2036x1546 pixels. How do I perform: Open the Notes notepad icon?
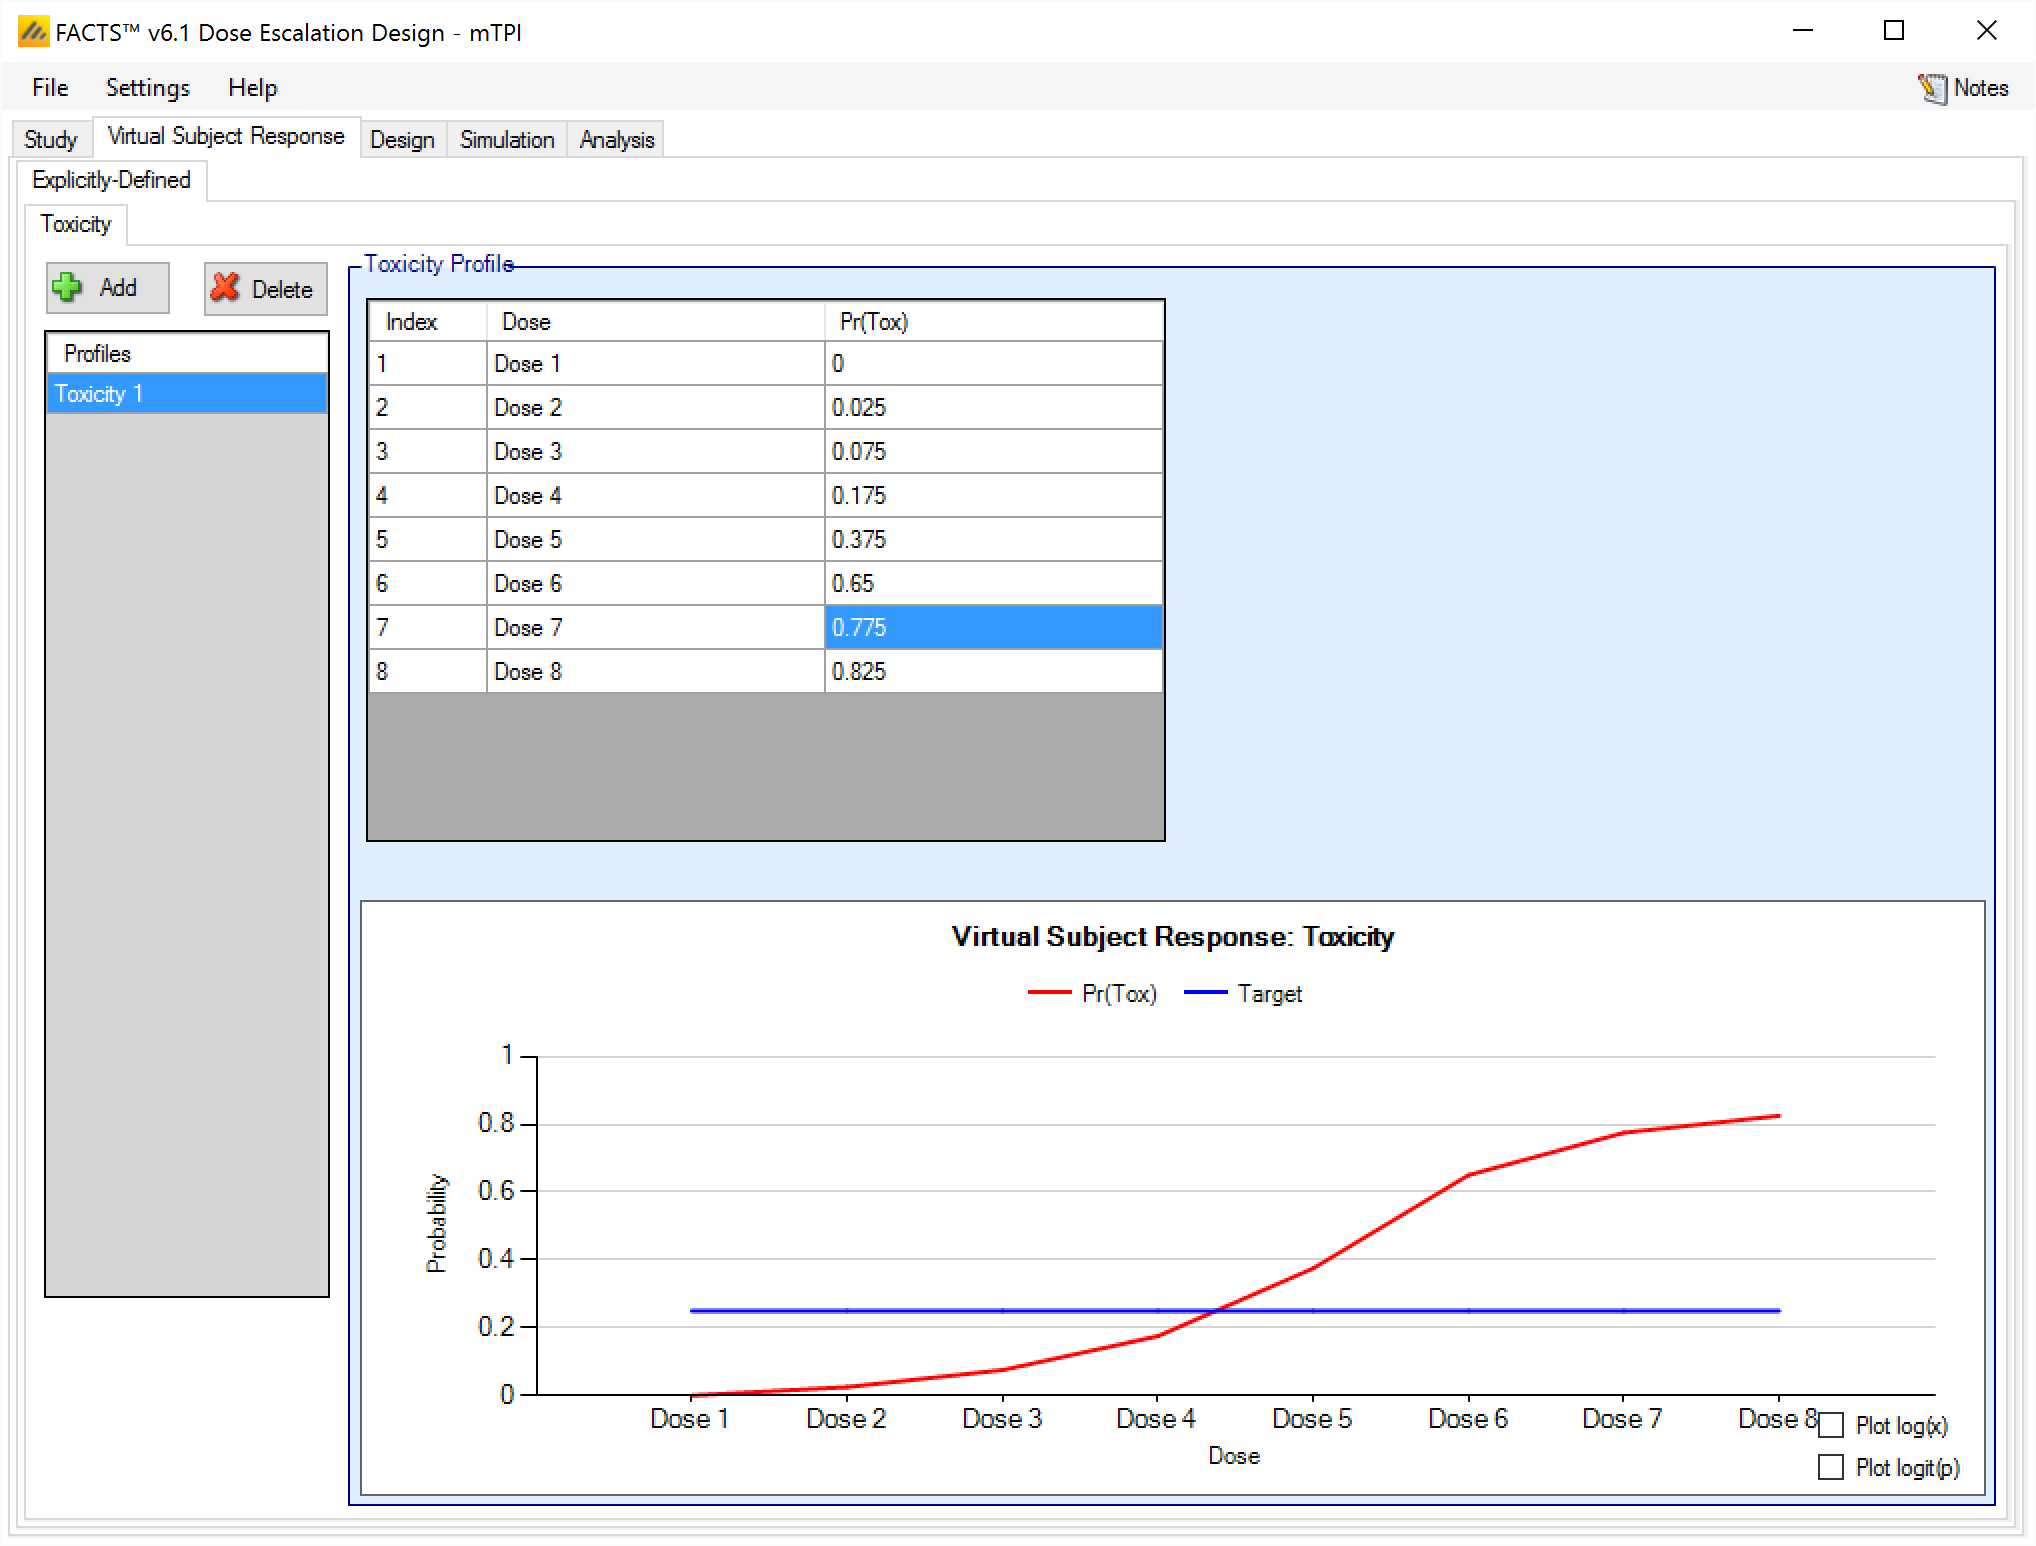(x=1931, y=89)
